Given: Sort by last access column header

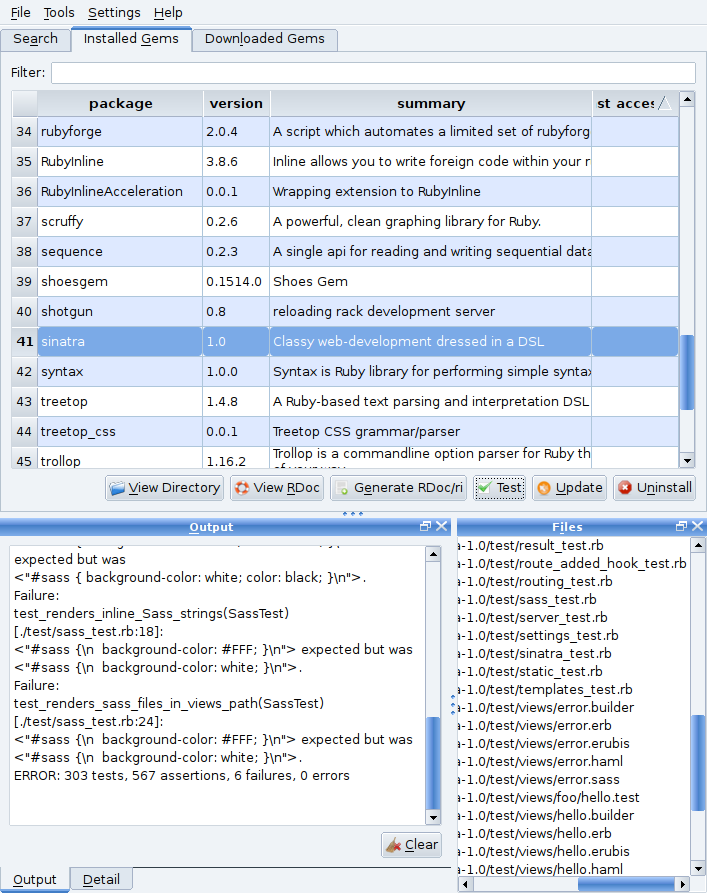Looking at the screenshot, I should (635, 104).
